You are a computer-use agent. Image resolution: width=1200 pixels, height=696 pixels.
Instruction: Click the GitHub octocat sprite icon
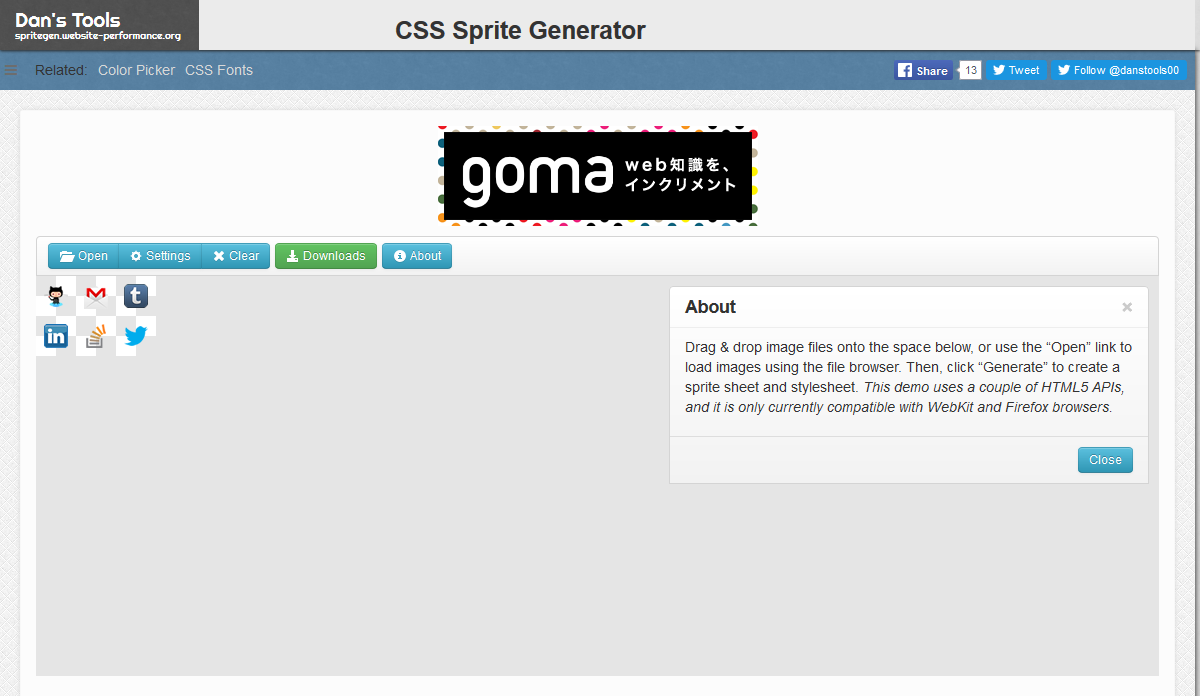click(x=56, y=296)
